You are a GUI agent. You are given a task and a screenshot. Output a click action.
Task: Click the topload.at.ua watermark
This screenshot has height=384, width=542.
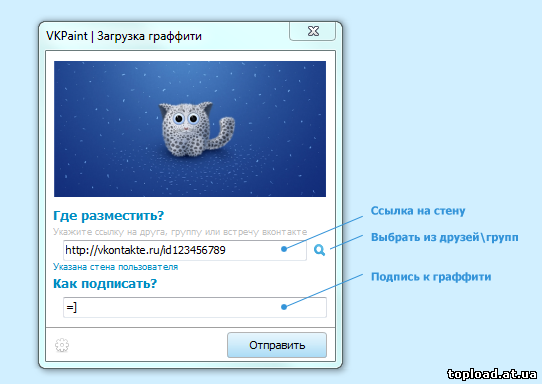492,374
